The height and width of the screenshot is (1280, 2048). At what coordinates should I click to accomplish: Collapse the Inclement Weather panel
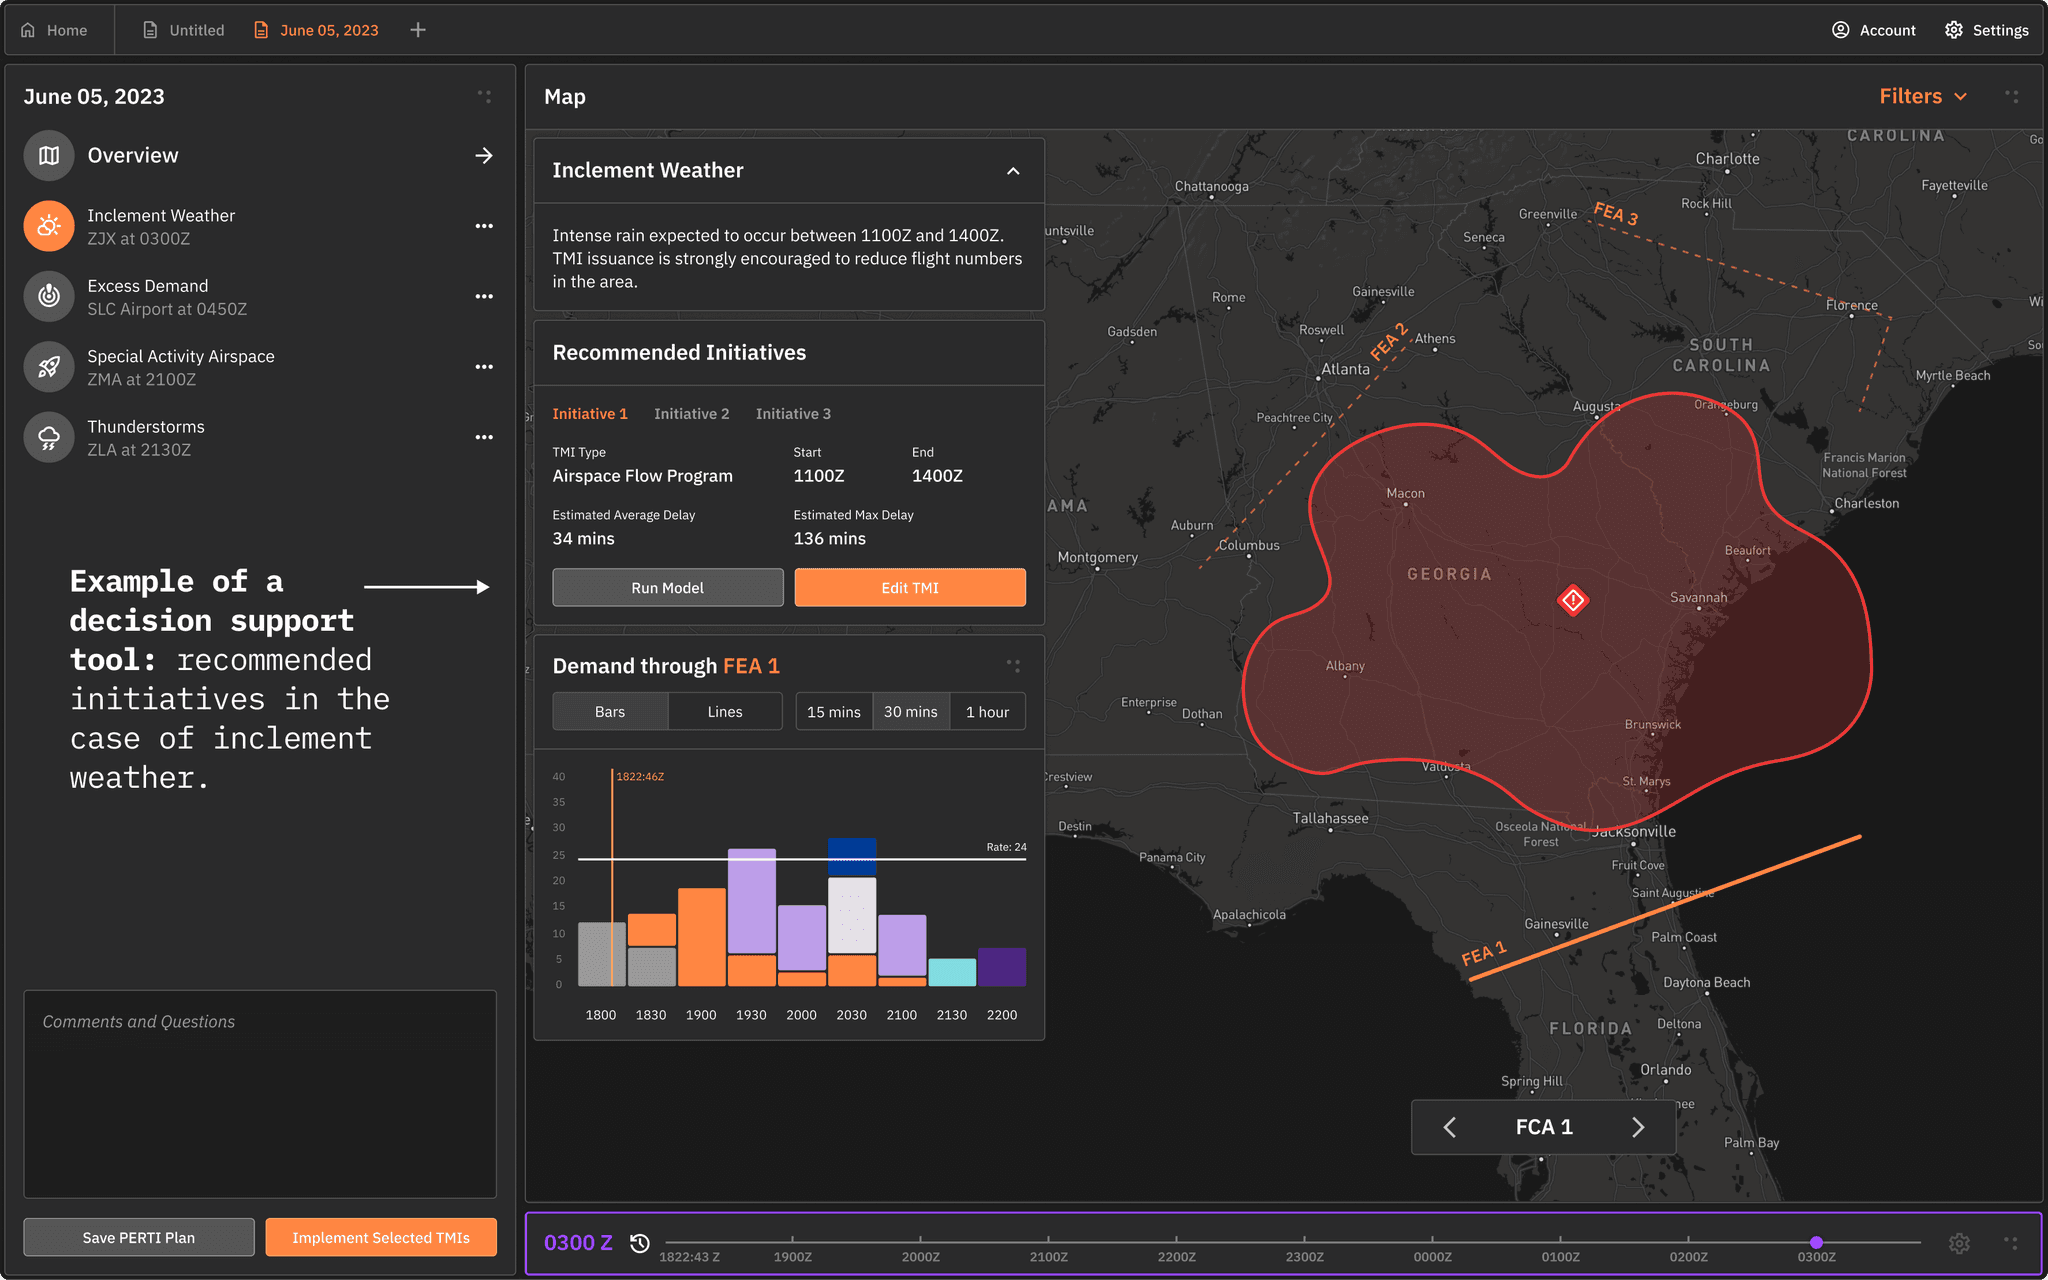pos(1013,171)
